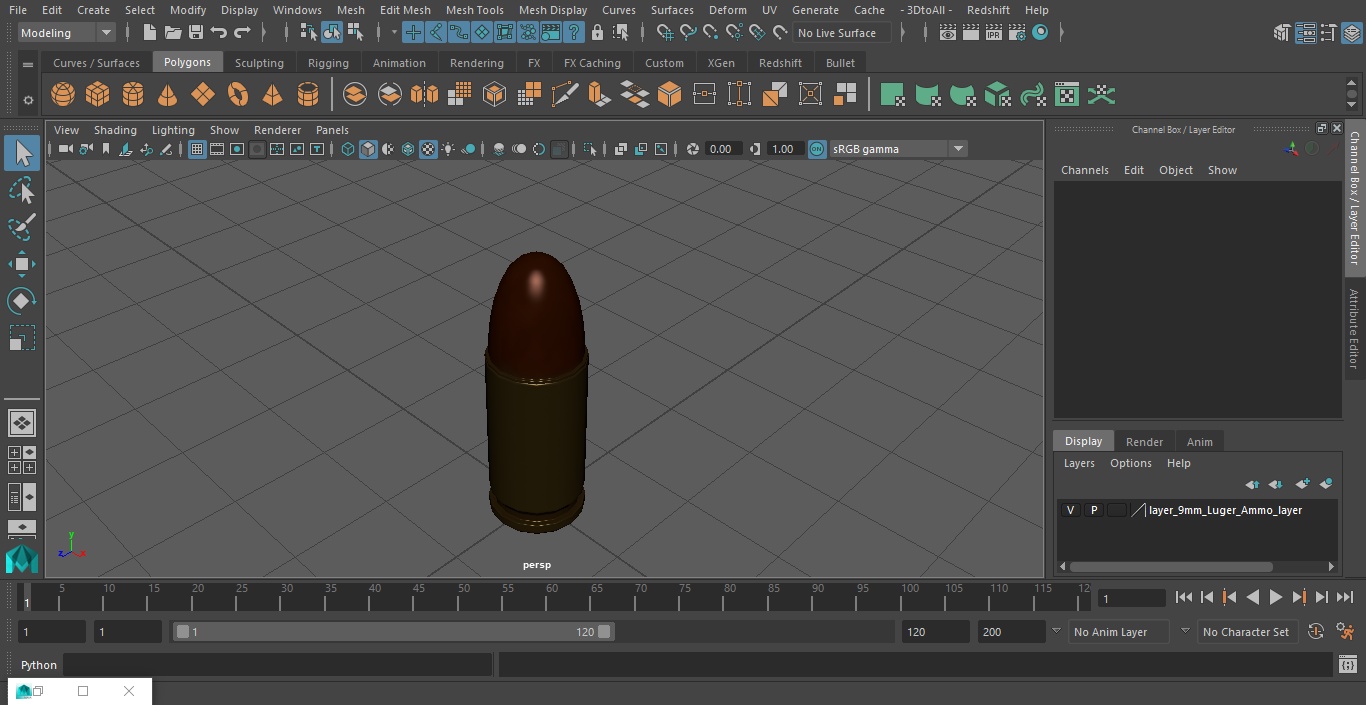Image resolution: width=1366 pixels, height=705 pixels.
Task: Pick the Select tool arrow
Action: [x=22, y=153]
